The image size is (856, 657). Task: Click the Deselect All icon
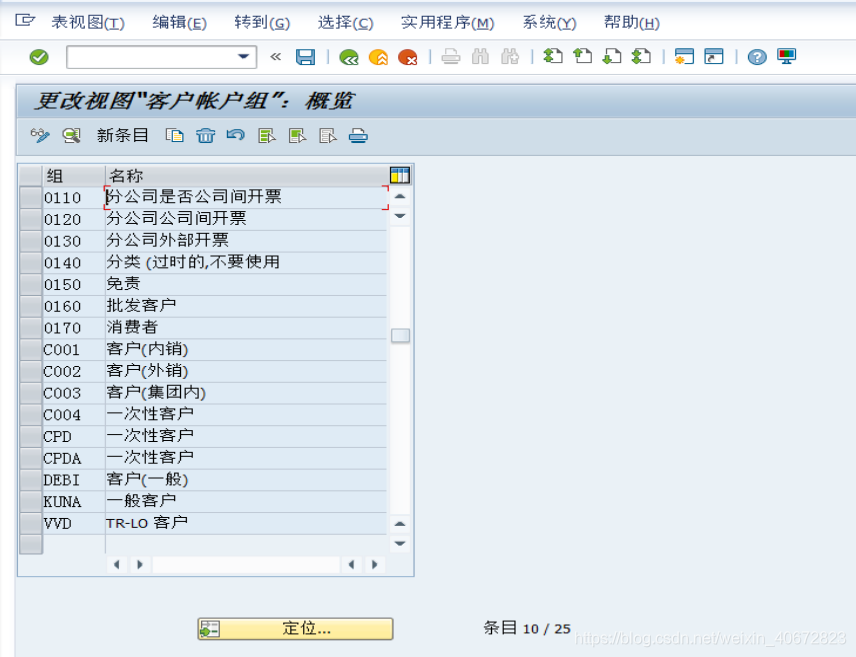point(328,135)
